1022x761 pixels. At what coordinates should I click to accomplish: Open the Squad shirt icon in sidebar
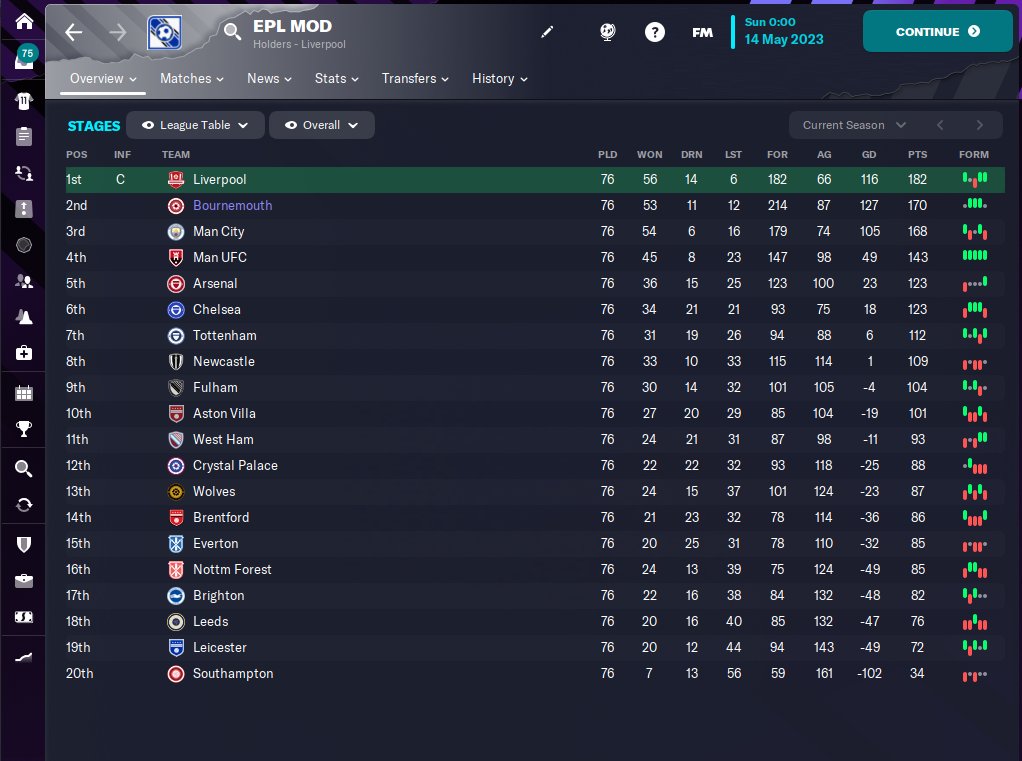pyautogui.click(x=24, y=100)
